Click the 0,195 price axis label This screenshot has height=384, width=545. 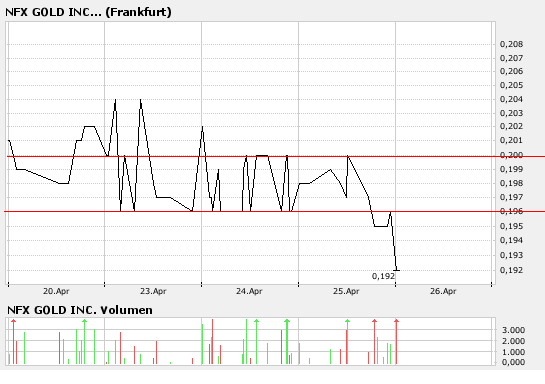coord(511,226)
